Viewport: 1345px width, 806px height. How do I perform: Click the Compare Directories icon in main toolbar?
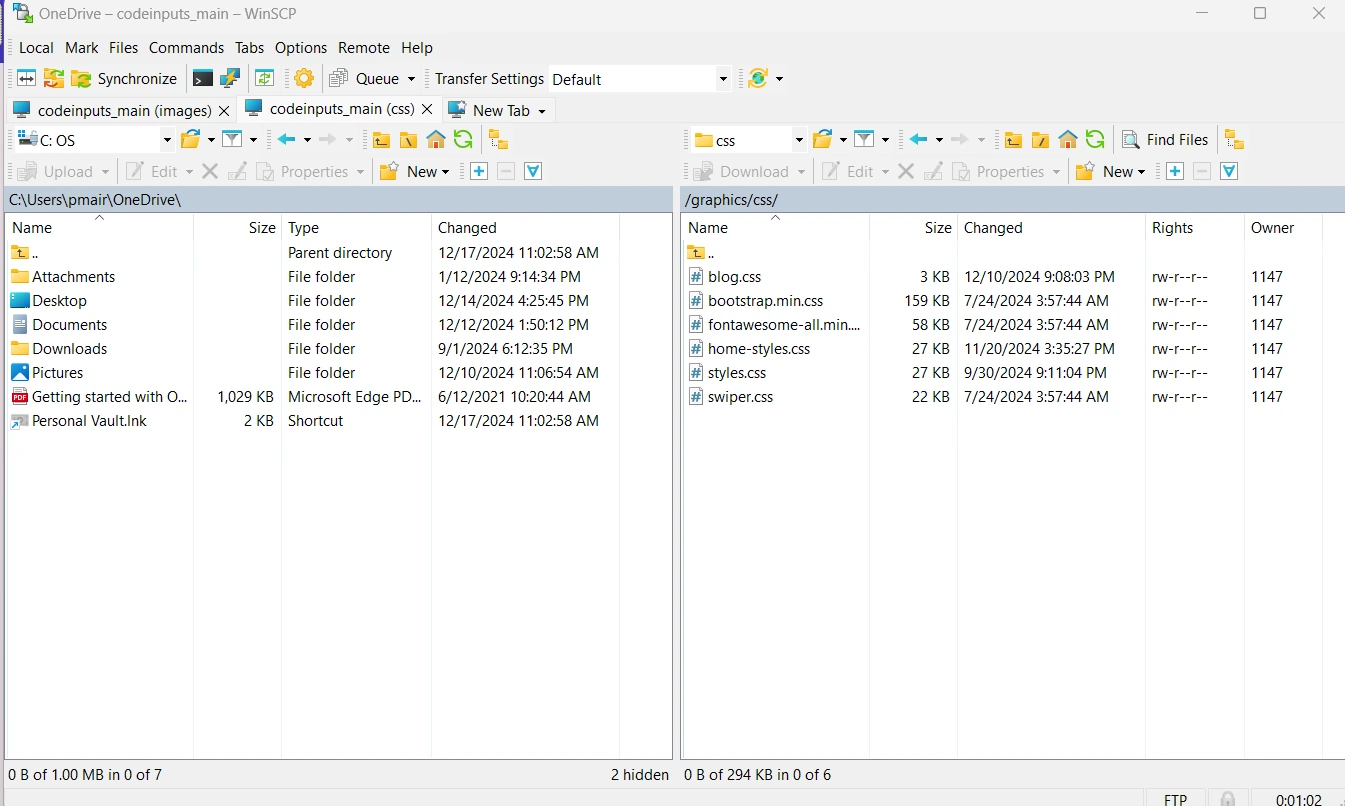(26, 78)
